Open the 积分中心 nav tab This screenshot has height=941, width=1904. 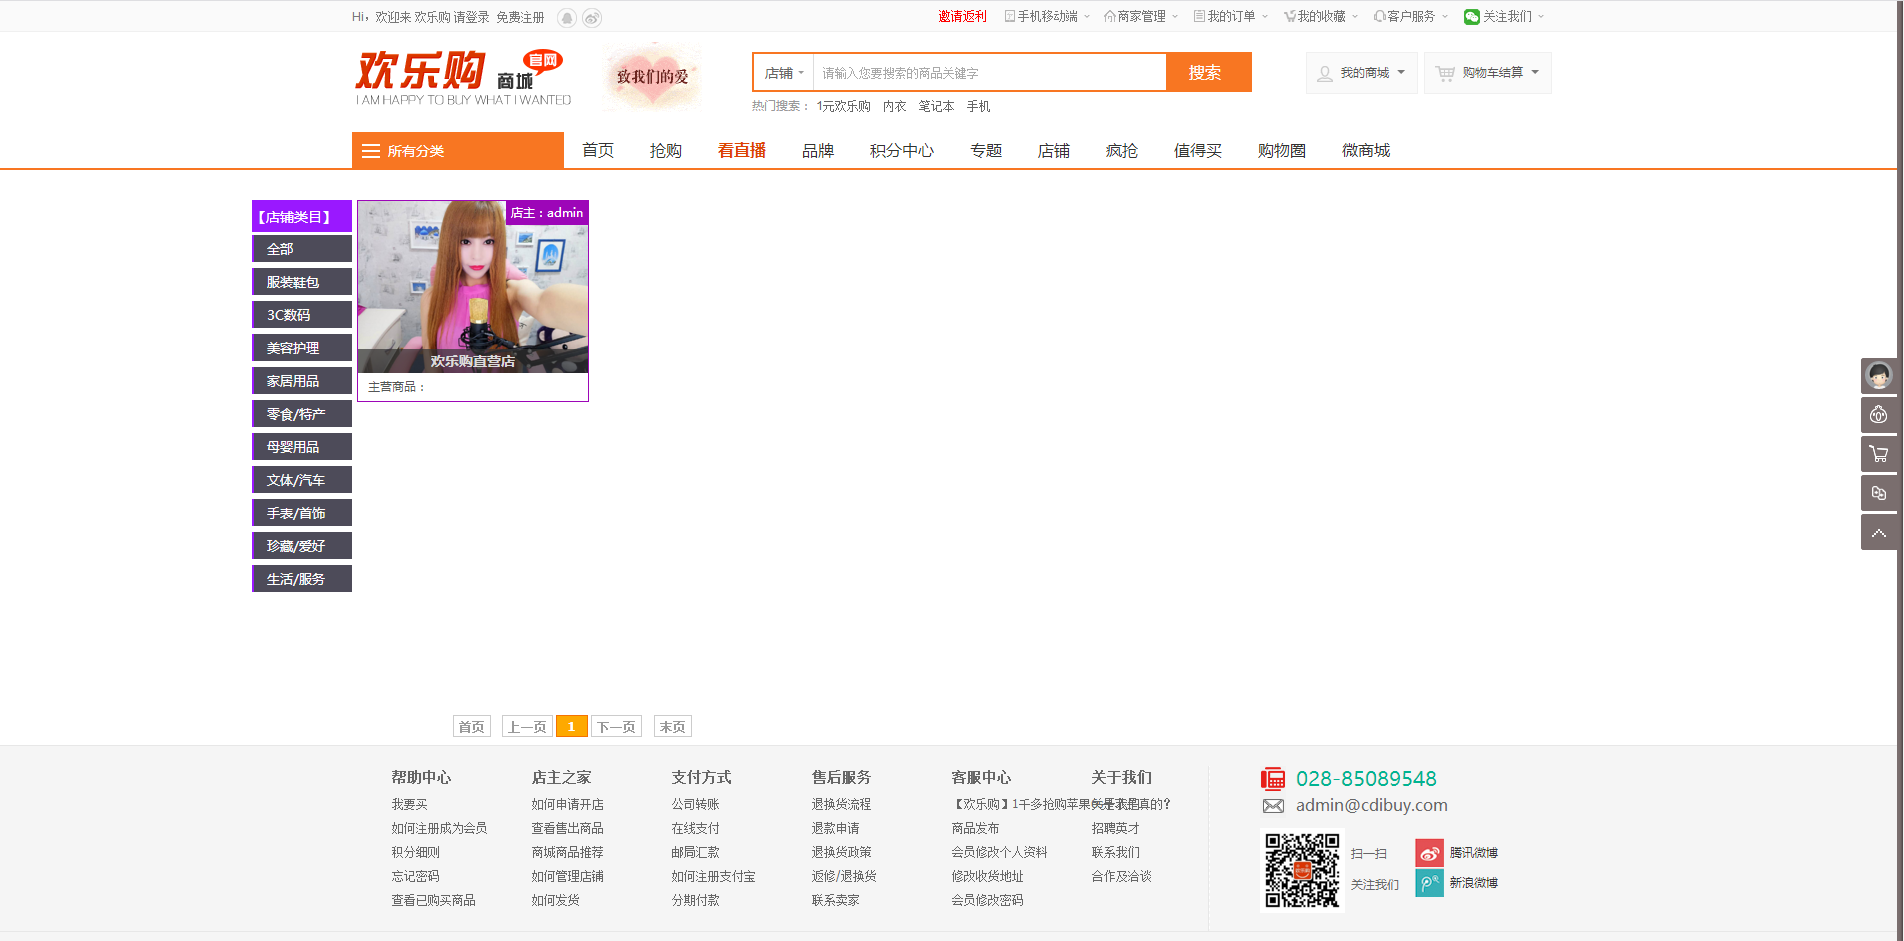pyautogui.click(x=902, y=151)
